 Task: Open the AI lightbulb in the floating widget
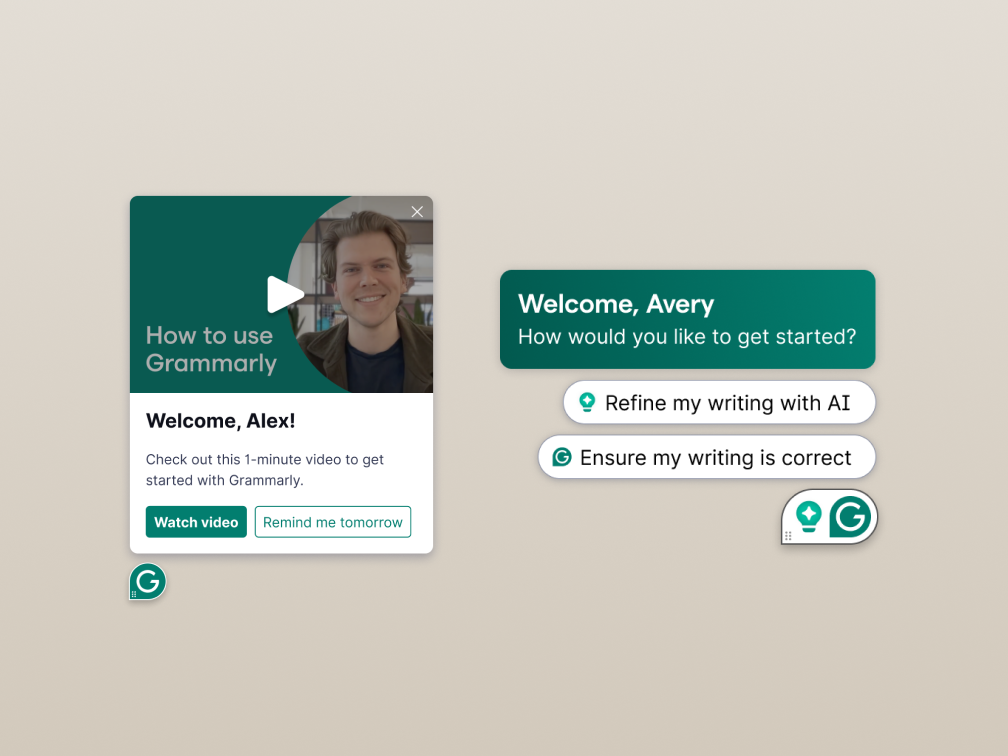click(809, 517)
